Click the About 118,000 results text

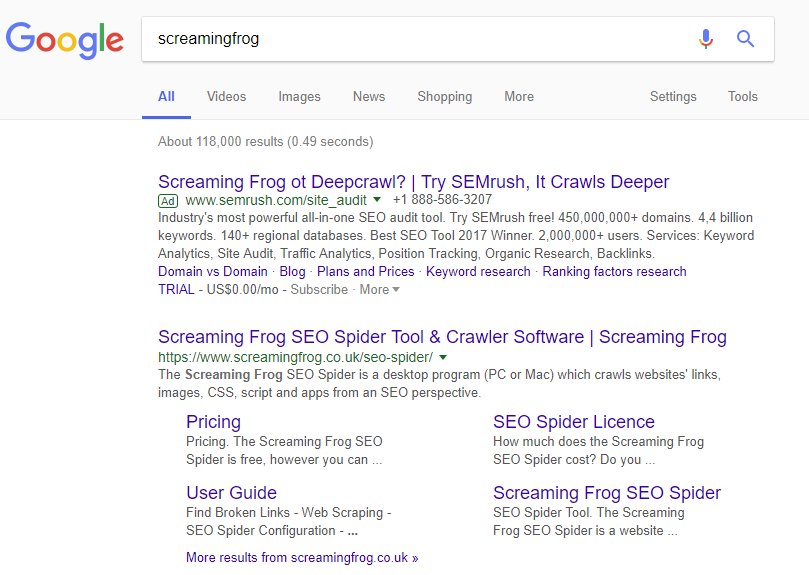point(265,141)
